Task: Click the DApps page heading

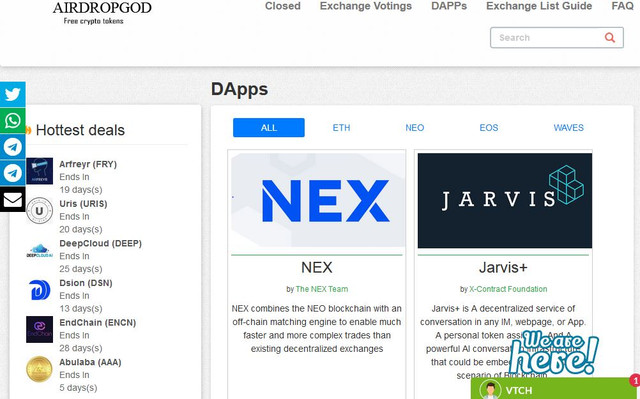Action: 239,90
